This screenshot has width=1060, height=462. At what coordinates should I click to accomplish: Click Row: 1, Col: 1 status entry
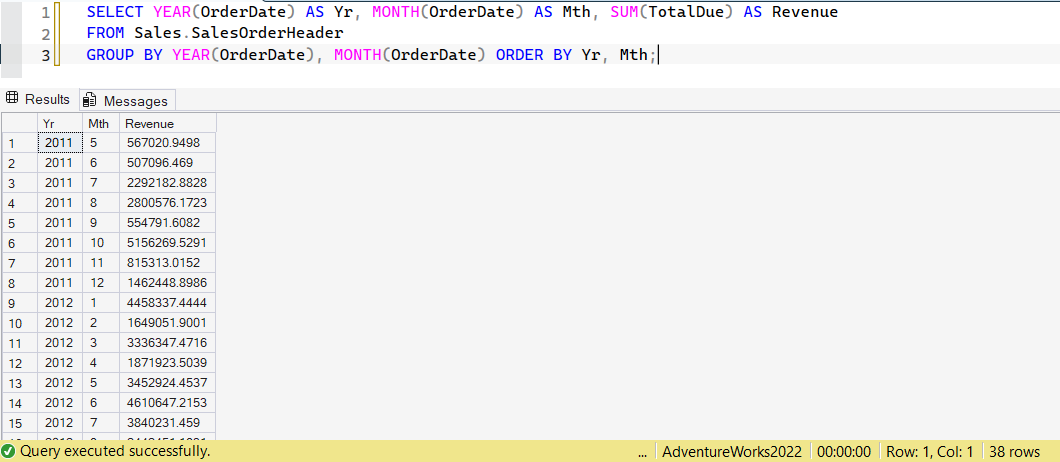click(932, 451)
